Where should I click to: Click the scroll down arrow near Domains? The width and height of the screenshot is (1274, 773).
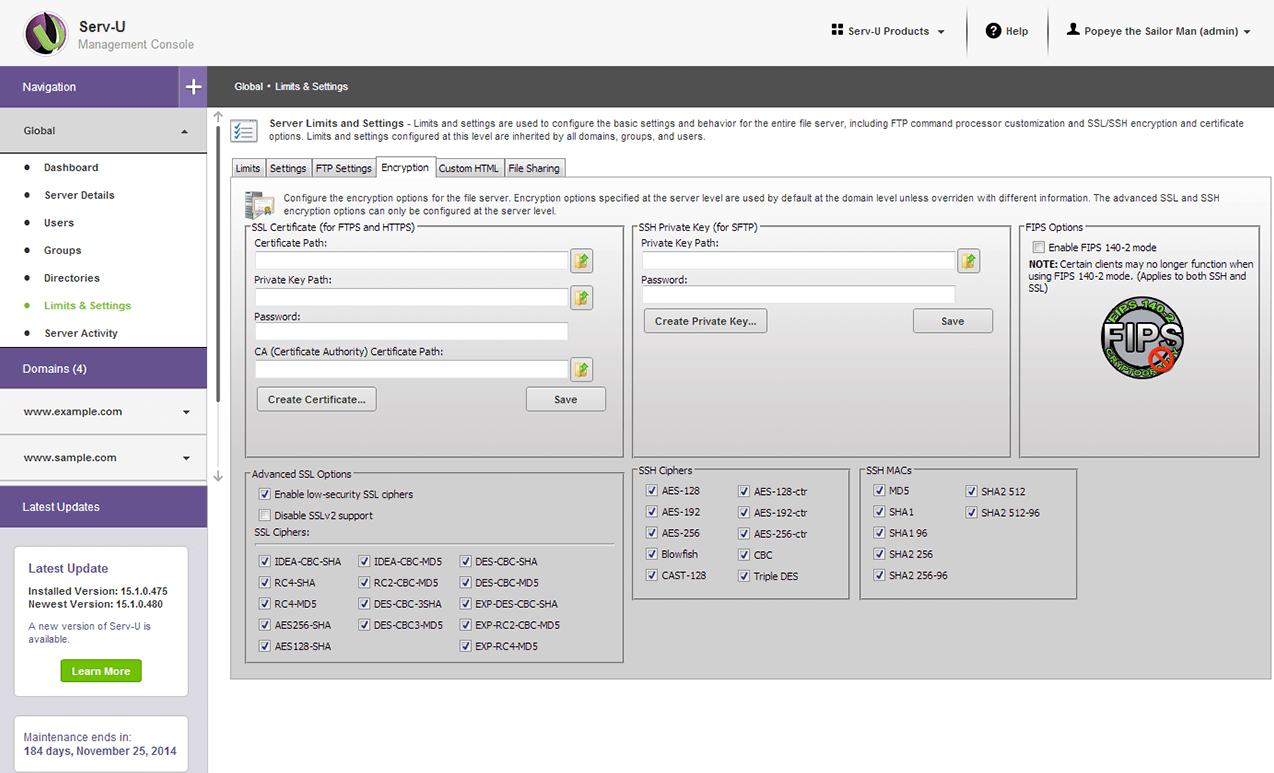coord(218,477)
